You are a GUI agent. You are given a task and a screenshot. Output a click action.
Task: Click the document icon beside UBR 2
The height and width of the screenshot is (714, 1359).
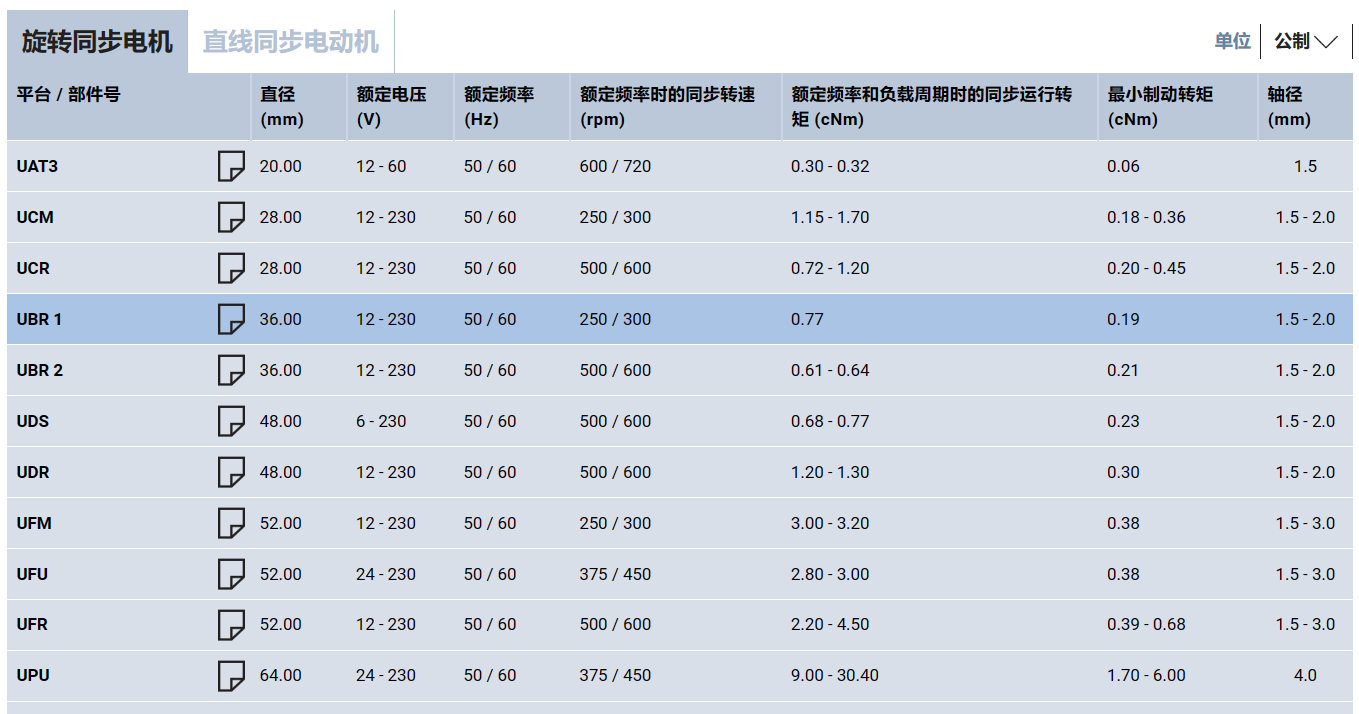click(231, 370)
